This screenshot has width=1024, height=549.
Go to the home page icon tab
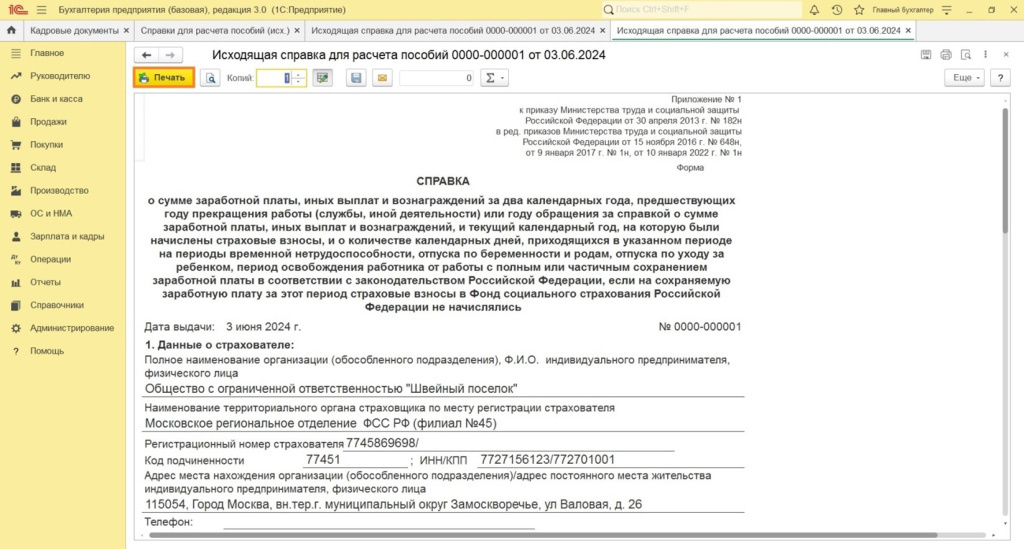pos(11,31)
